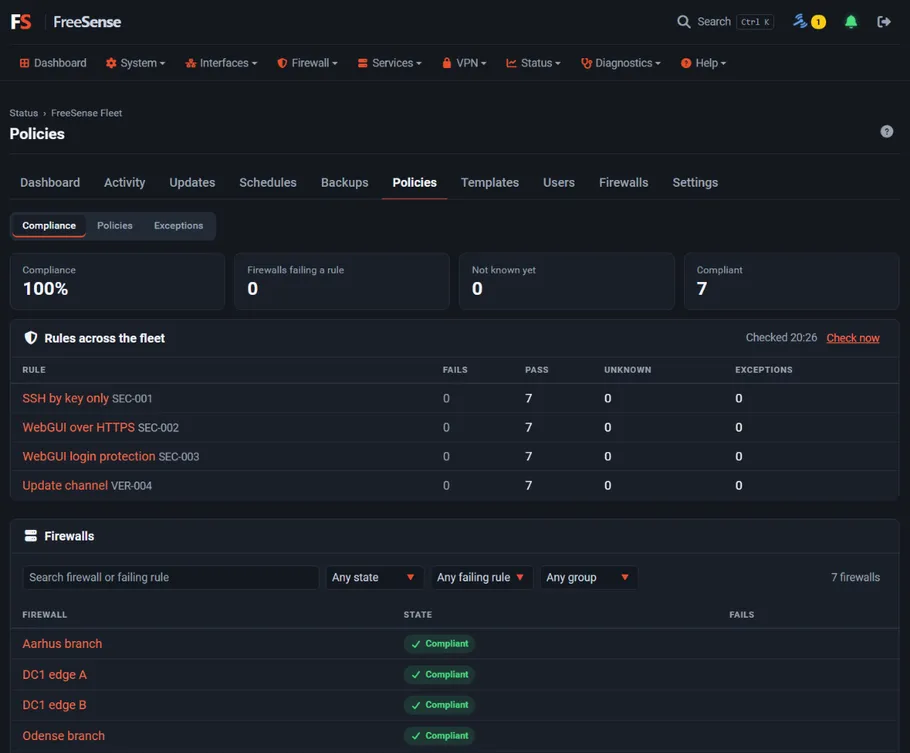Switch to the Templates tab
Viewport: 910px width, 753px height.
point(490,182)
